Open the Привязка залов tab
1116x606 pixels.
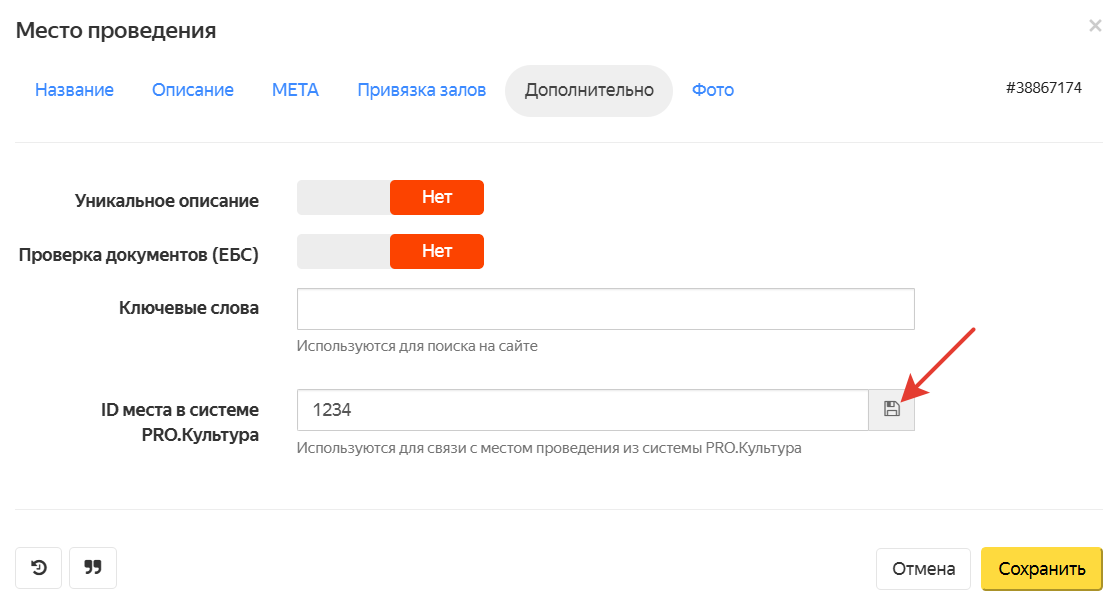click(422, 90)
